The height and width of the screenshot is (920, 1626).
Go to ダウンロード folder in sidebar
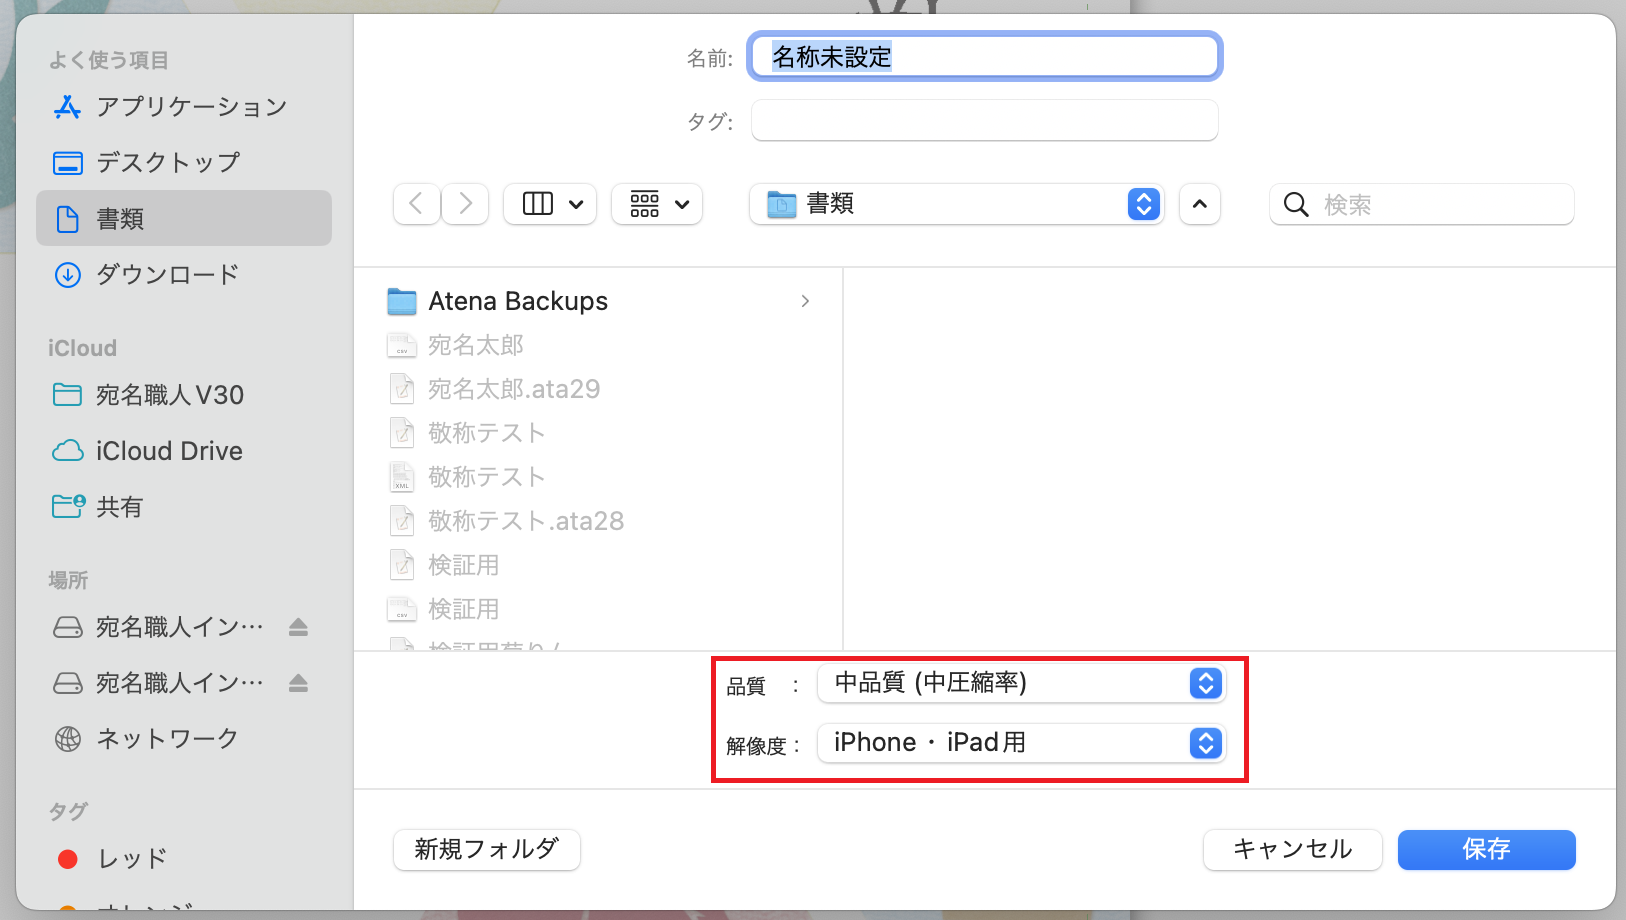(167, 274)
